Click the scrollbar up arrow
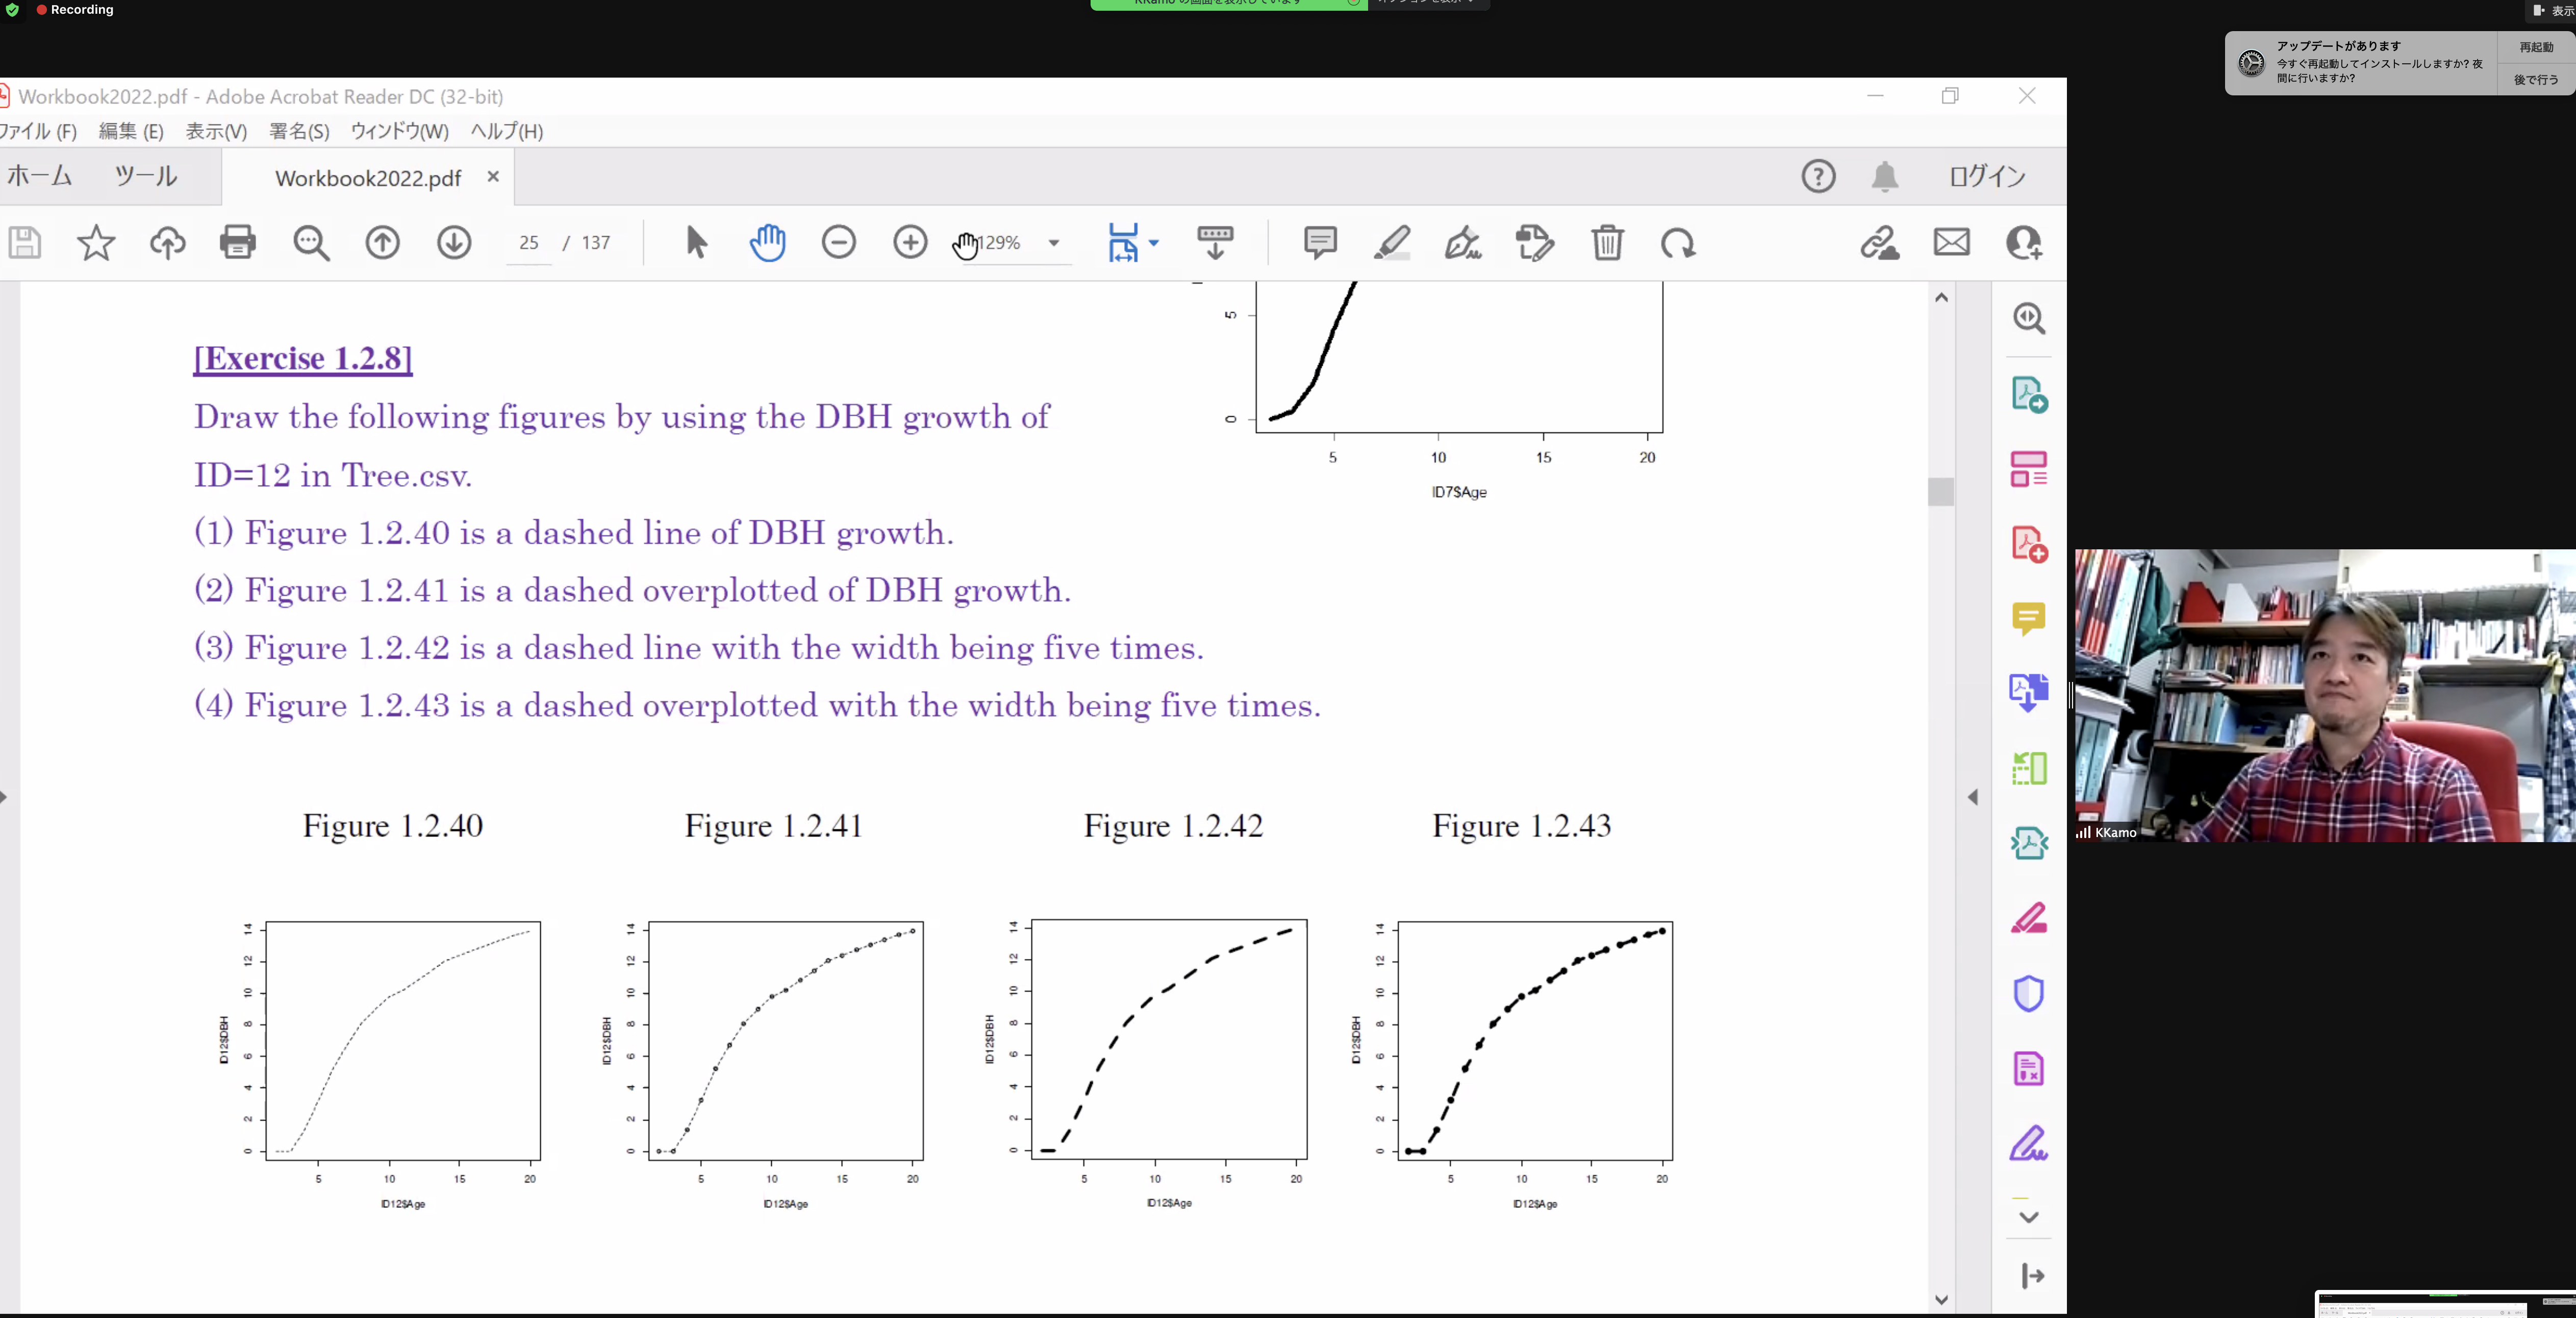The image size is (2576, 1318). coord(1941,297)
